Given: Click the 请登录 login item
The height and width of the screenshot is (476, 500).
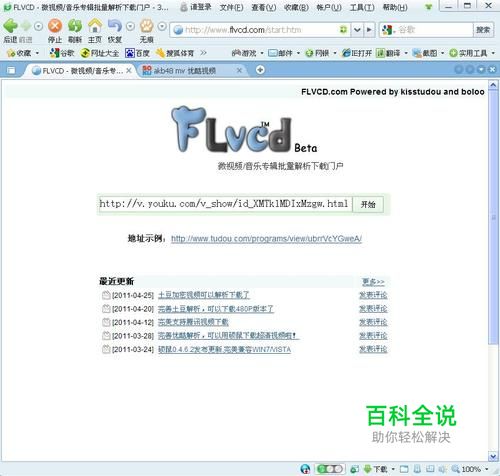Looking at the screenshot, I should pos(196,7).
